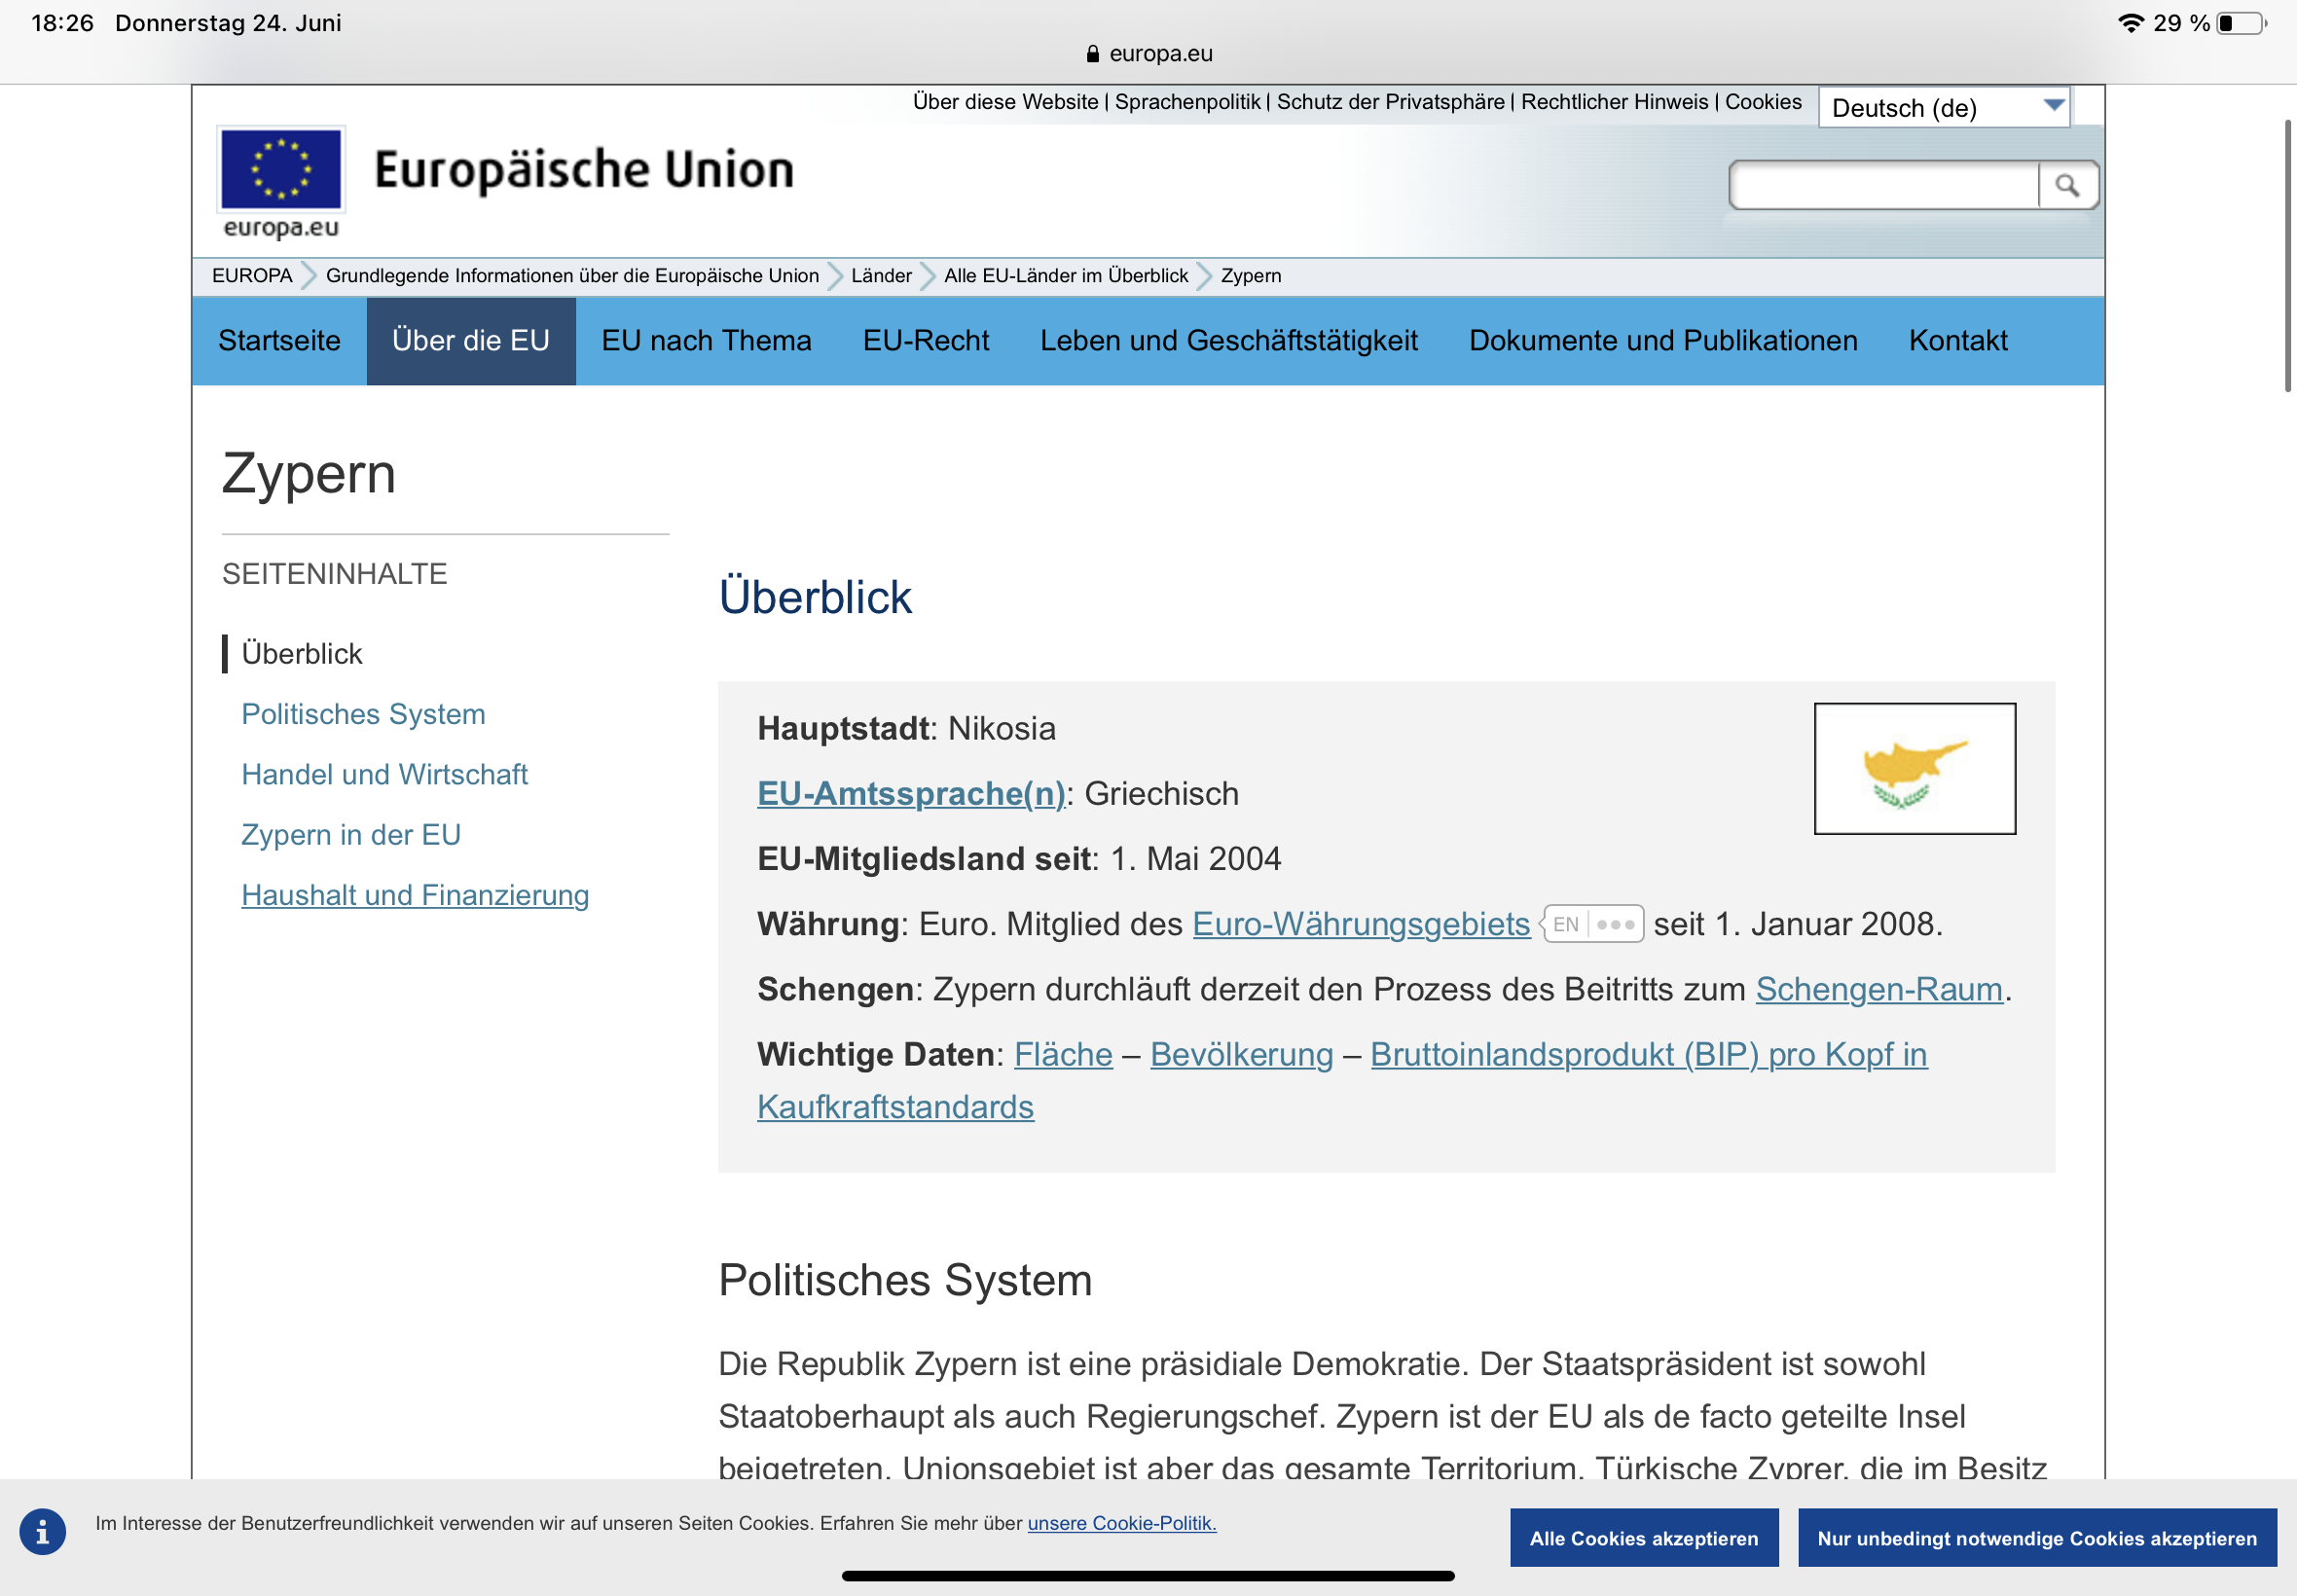Click inside the site search field

(1883, 185)
